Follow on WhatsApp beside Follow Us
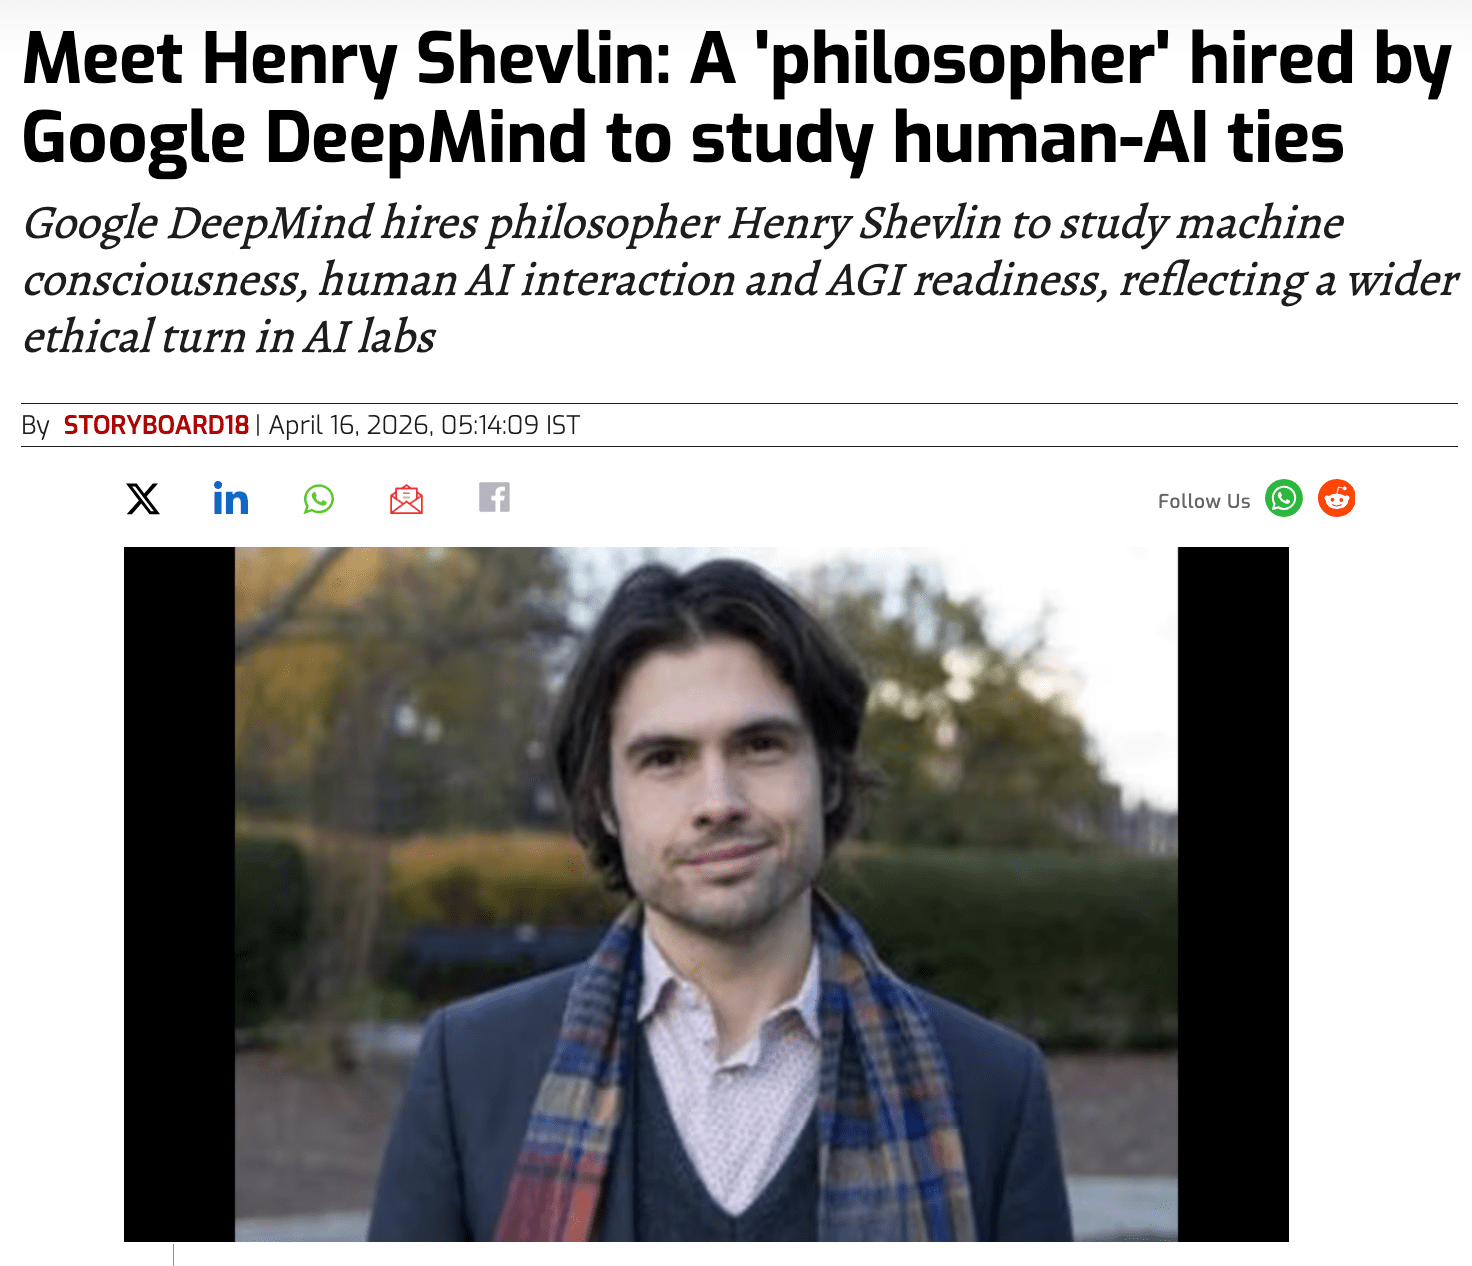This screenshot has height=1266, width=1472. (x=1284, y=498)
